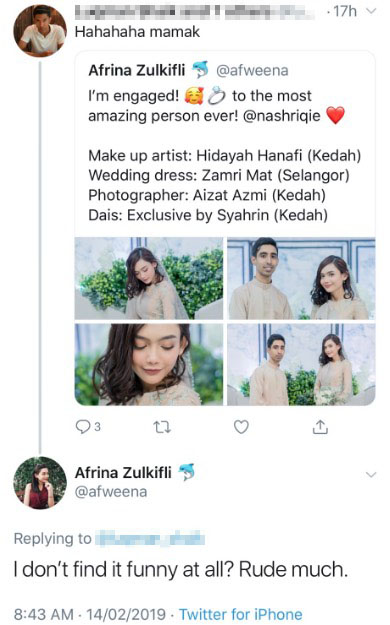Open Twitter for iPhone link
This screenshot has height=625, width=390.
click(x=240, y=614)
